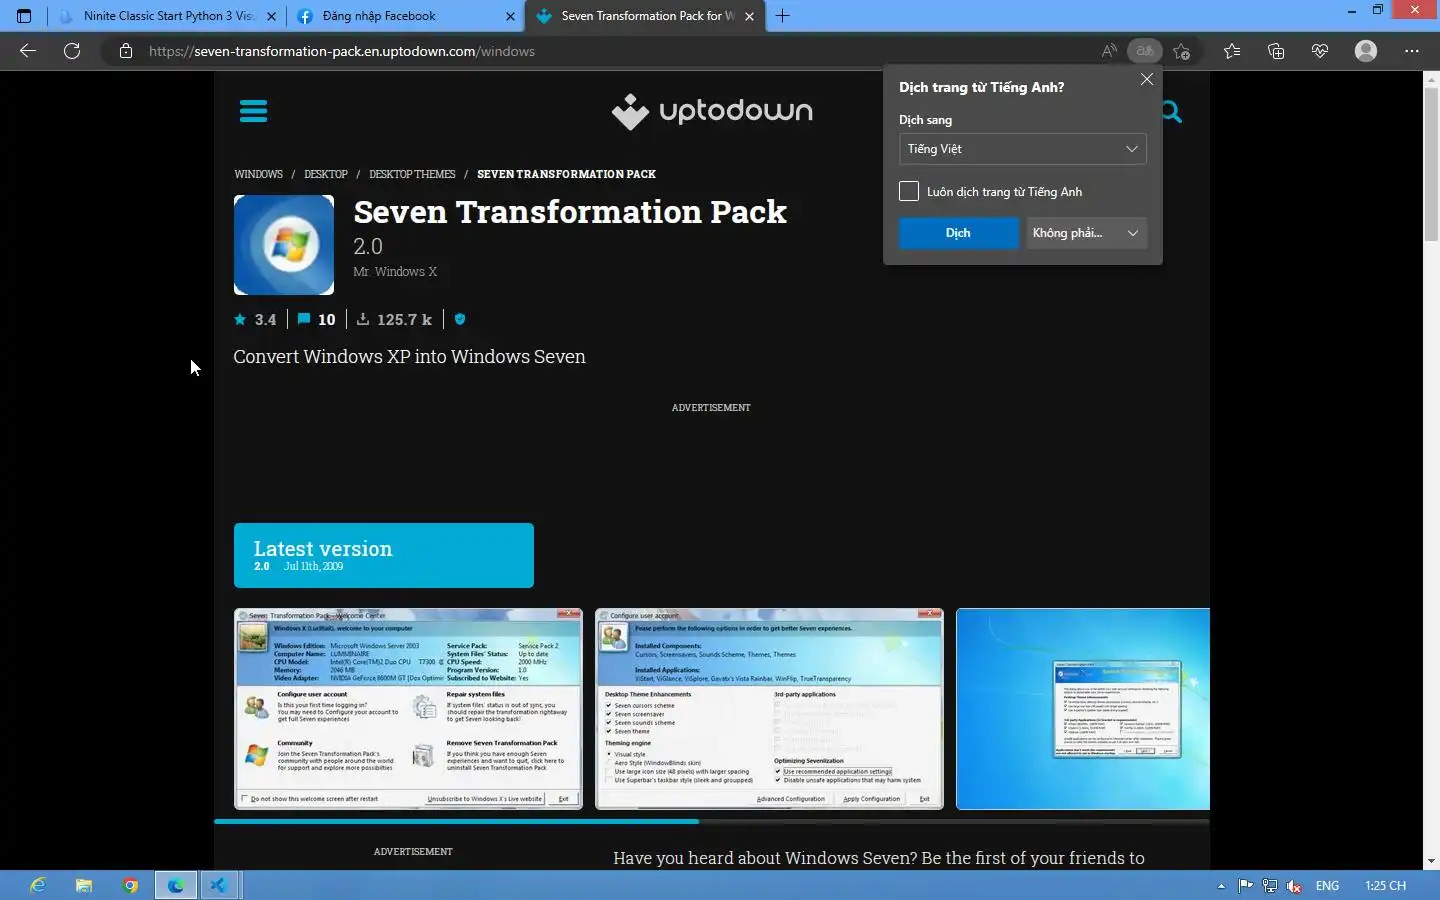Launch Internet Explorer from taskbar

(x=38, y=885)
